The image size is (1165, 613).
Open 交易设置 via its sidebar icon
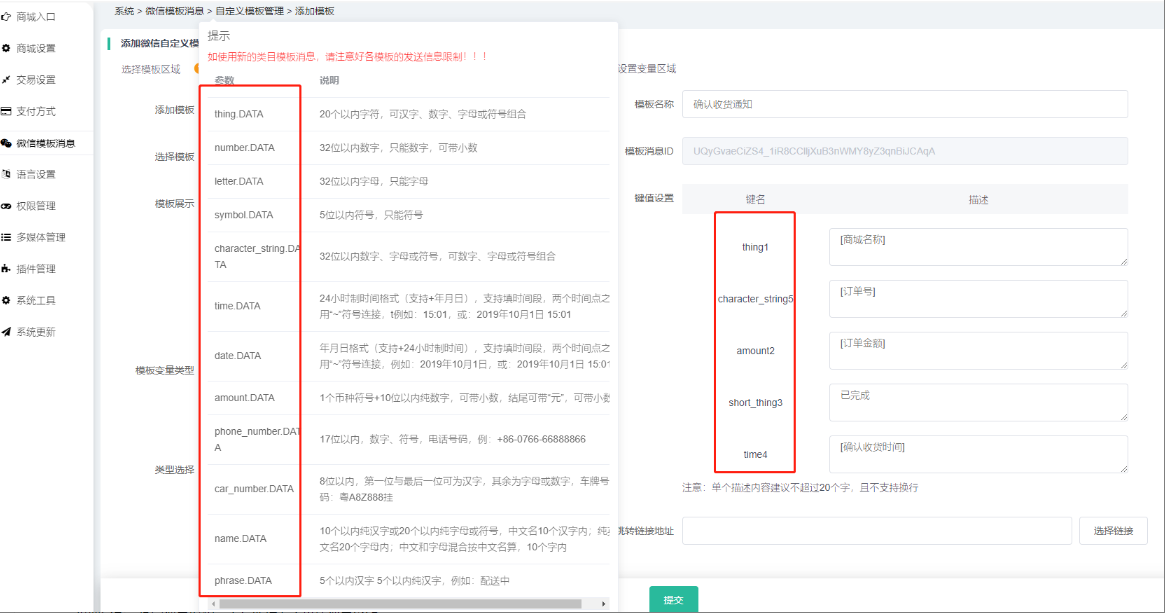6,80
